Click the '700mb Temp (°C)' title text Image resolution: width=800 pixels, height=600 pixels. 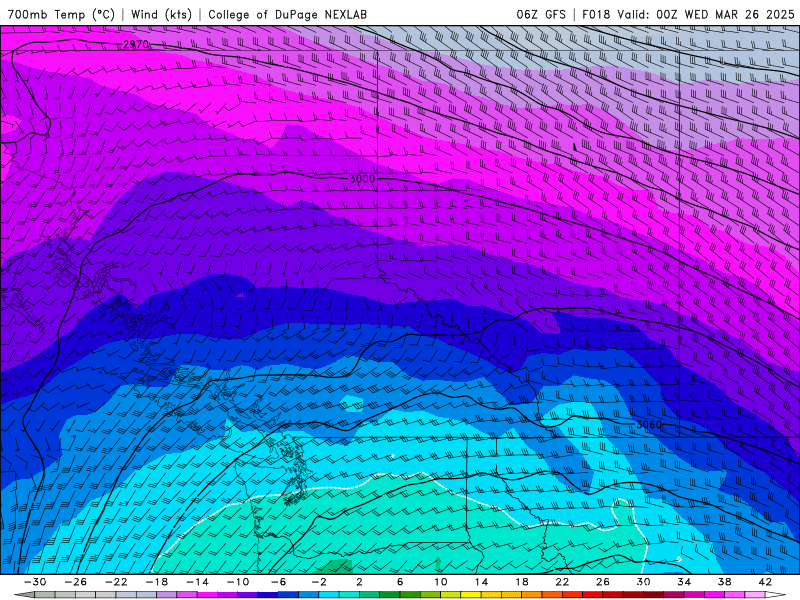61,14
